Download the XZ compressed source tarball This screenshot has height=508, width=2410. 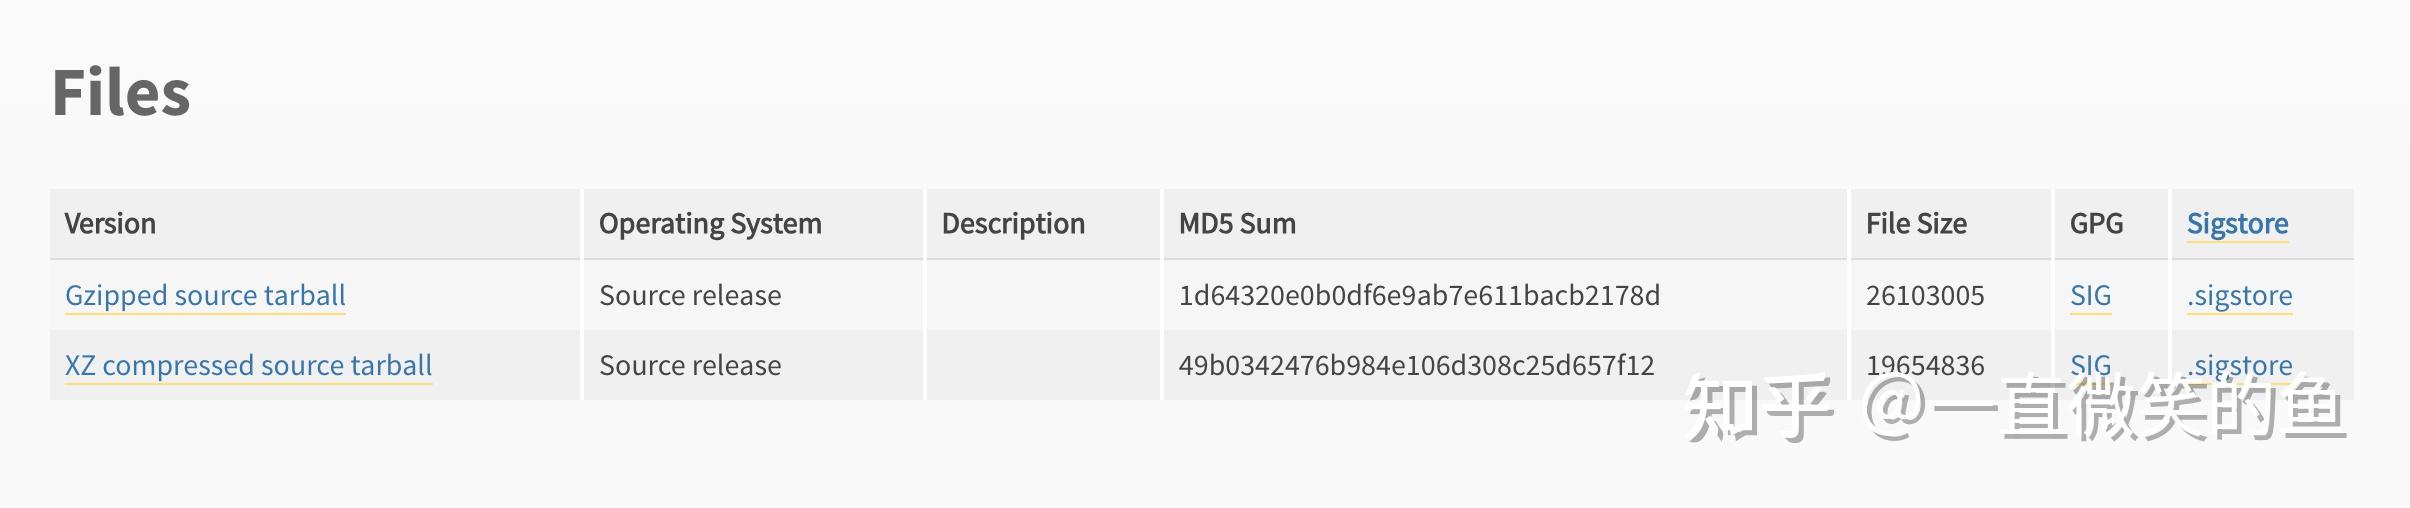(x=248, y=366)
